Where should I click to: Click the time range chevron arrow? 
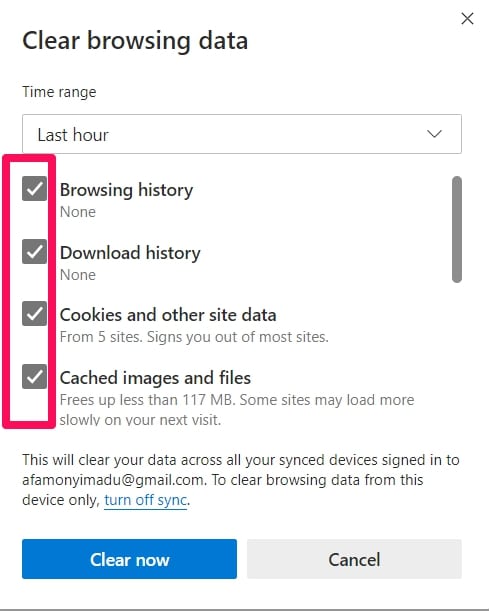(x=434, y=134)
